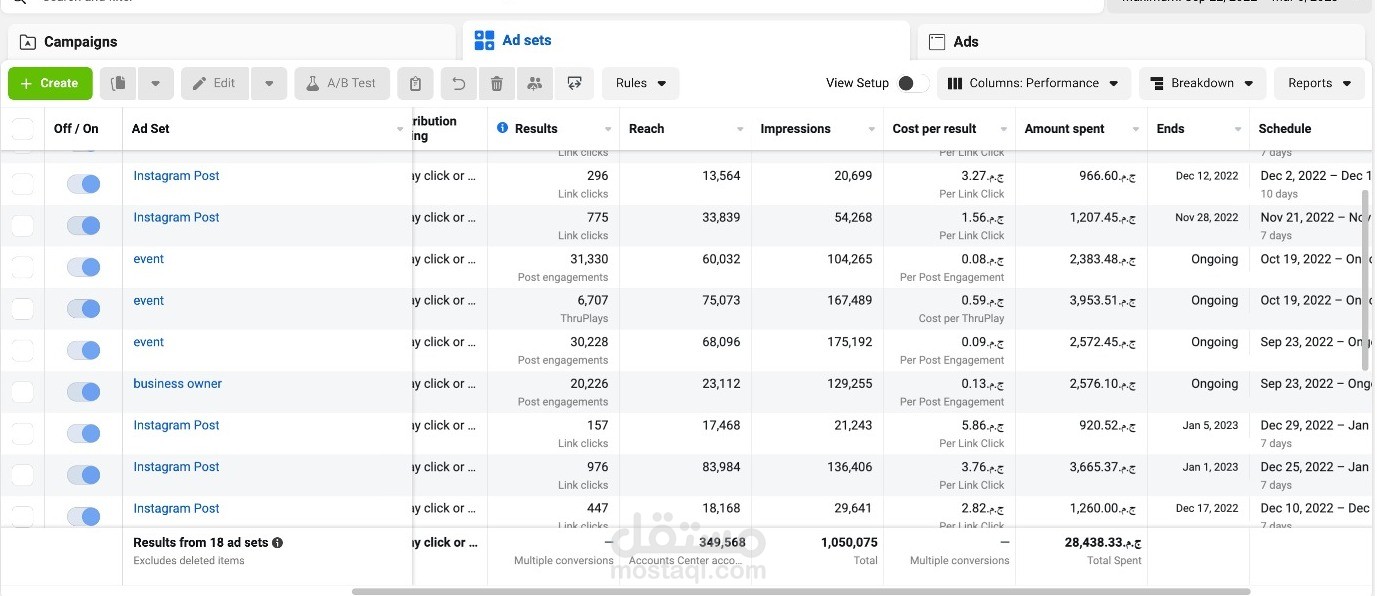Click impressions value 129,255

tap(848, 383)
